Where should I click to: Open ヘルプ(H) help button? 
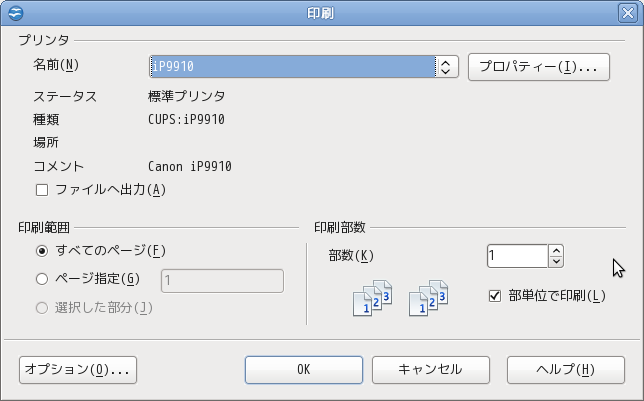566,370
